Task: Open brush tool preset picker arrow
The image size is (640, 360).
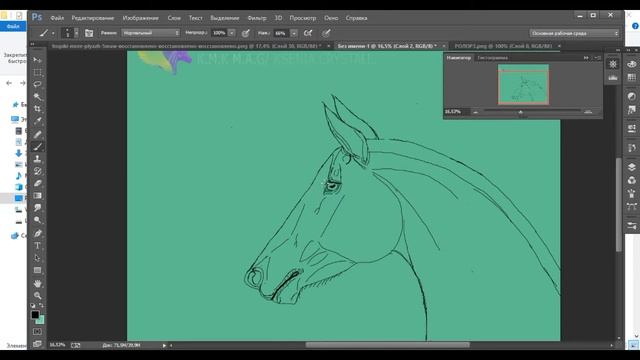Action: [x=53, y=33]
